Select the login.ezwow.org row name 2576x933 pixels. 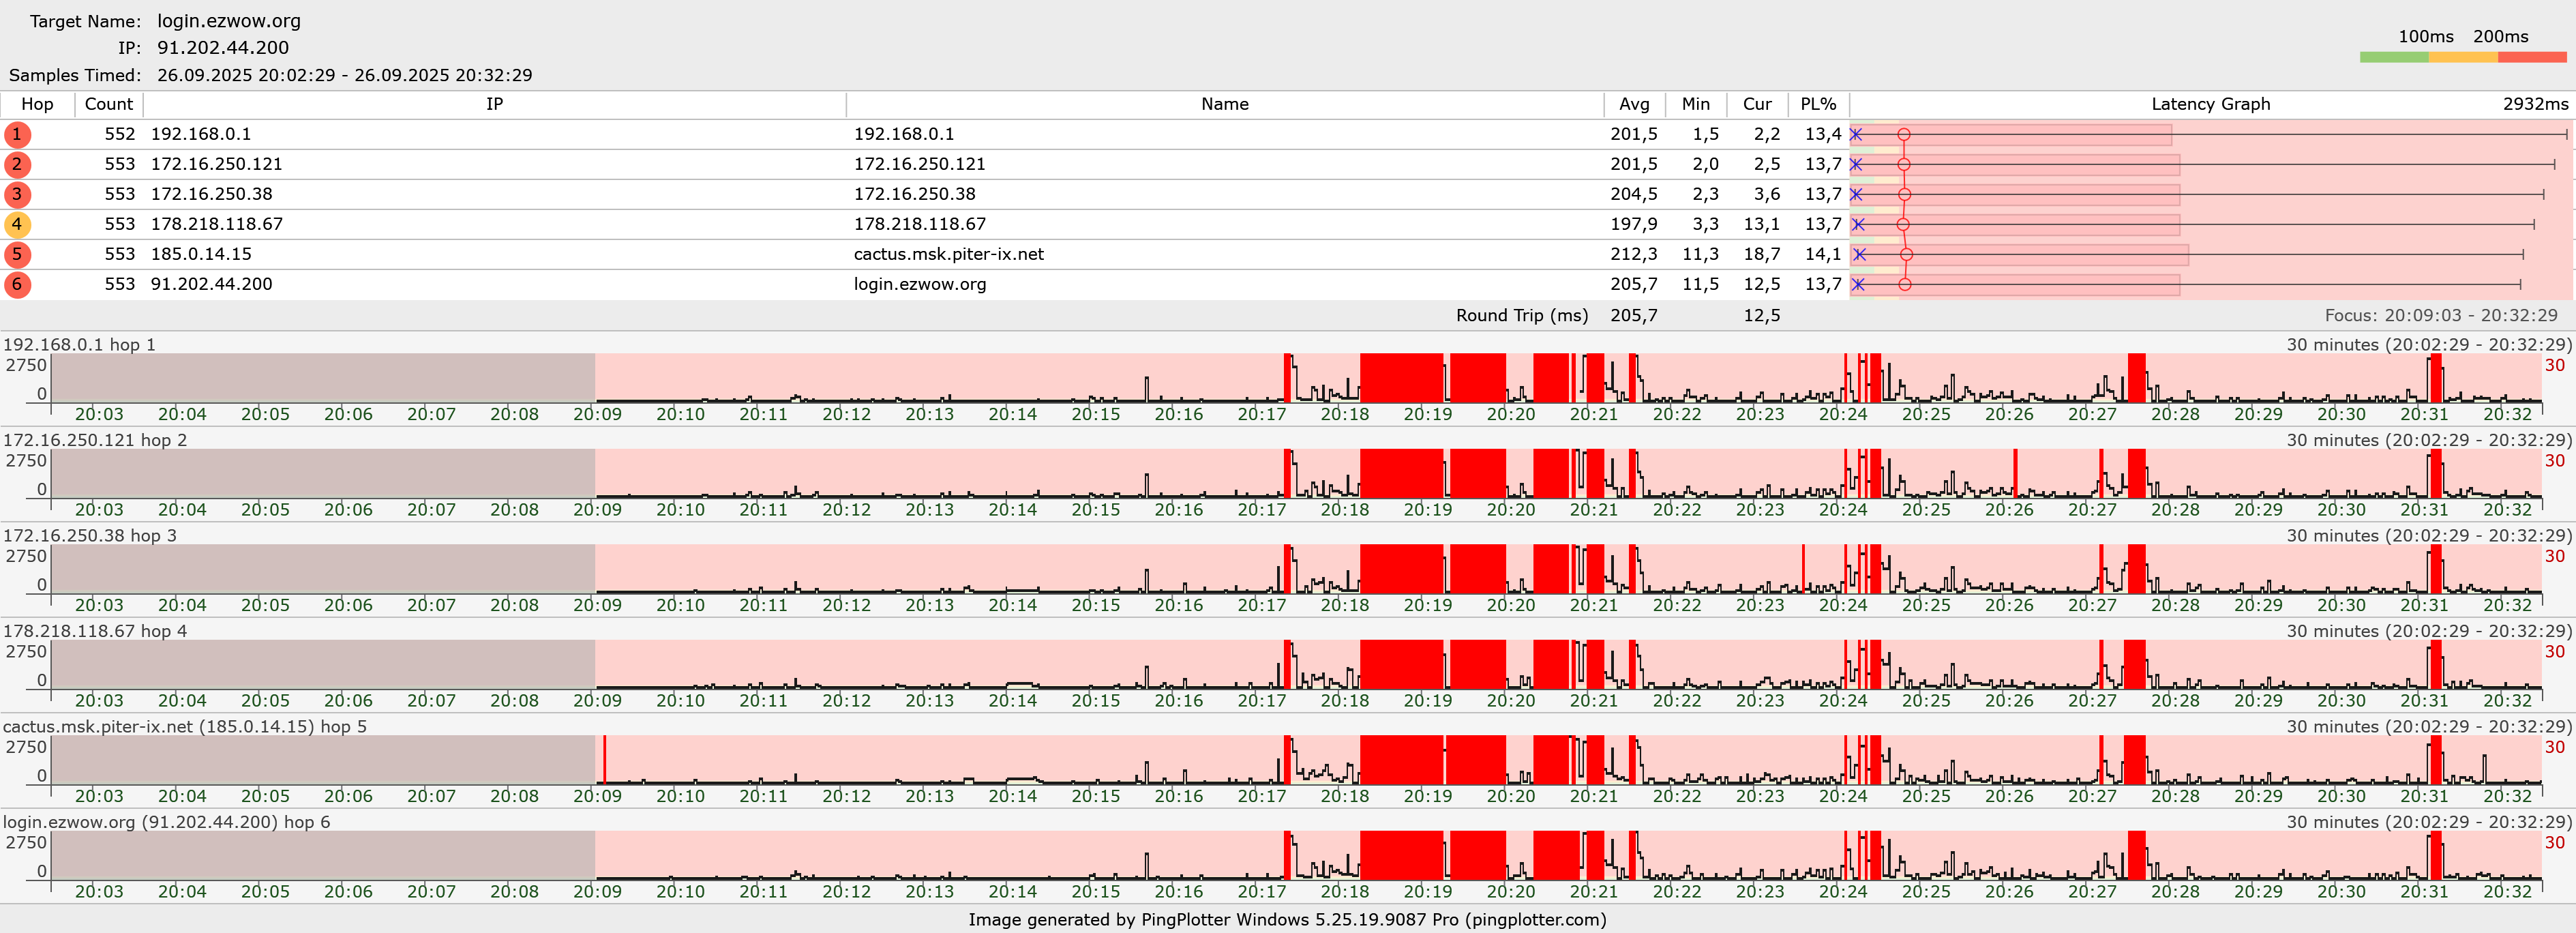[919, 284]
